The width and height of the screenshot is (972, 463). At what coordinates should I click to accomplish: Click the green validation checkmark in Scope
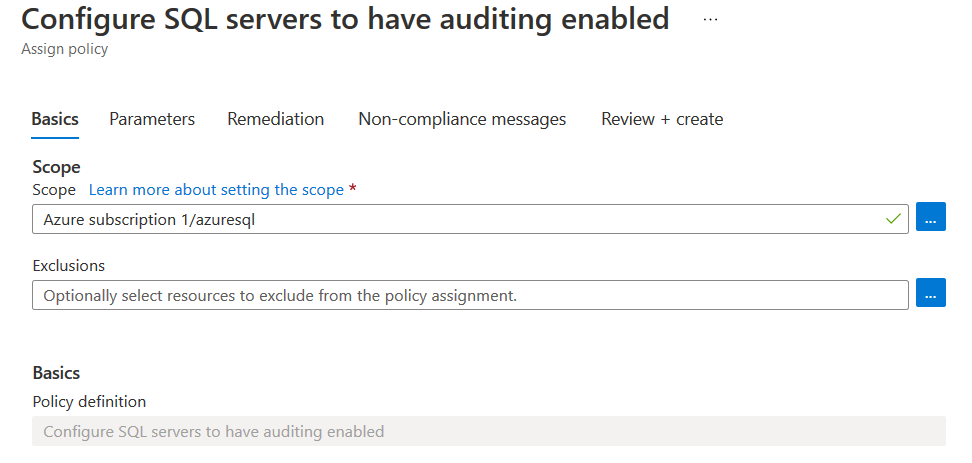pyautogui.click(x=893, y=218)
